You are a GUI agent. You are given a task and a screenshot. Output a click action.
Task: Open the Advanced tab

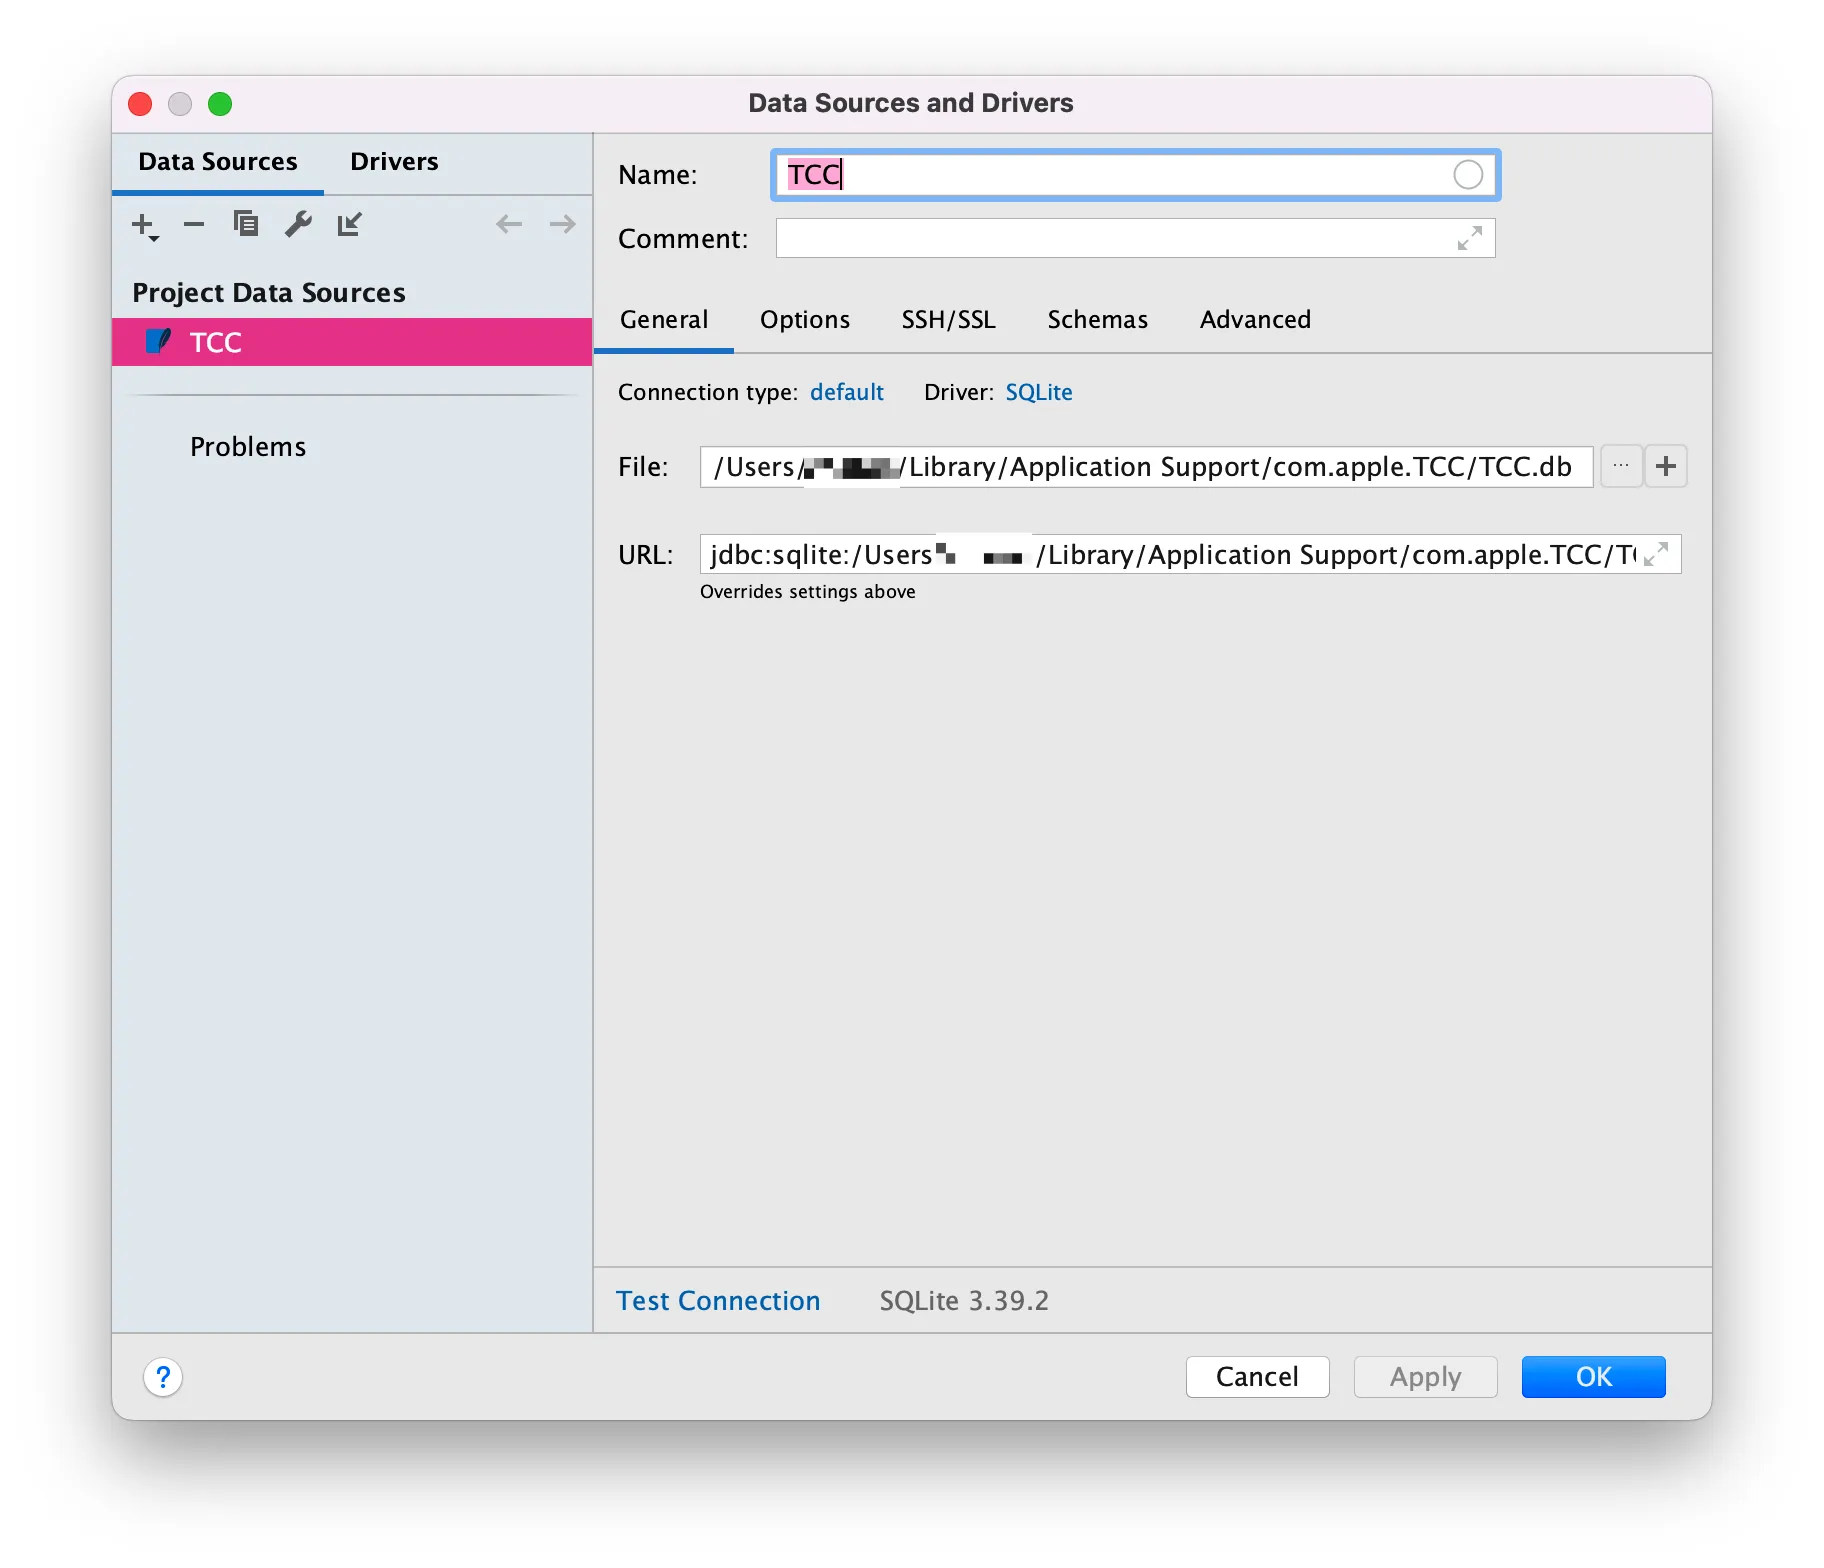pos(1256,320)
